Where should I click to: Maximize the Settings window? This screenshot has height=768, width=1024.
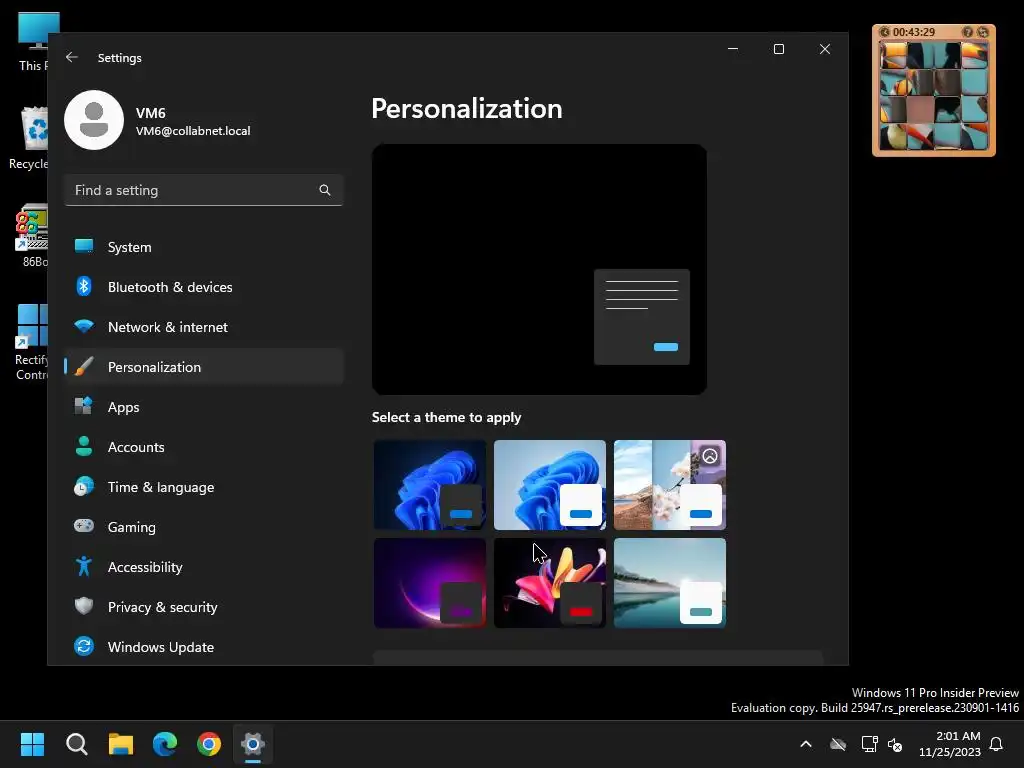point(778,49)
